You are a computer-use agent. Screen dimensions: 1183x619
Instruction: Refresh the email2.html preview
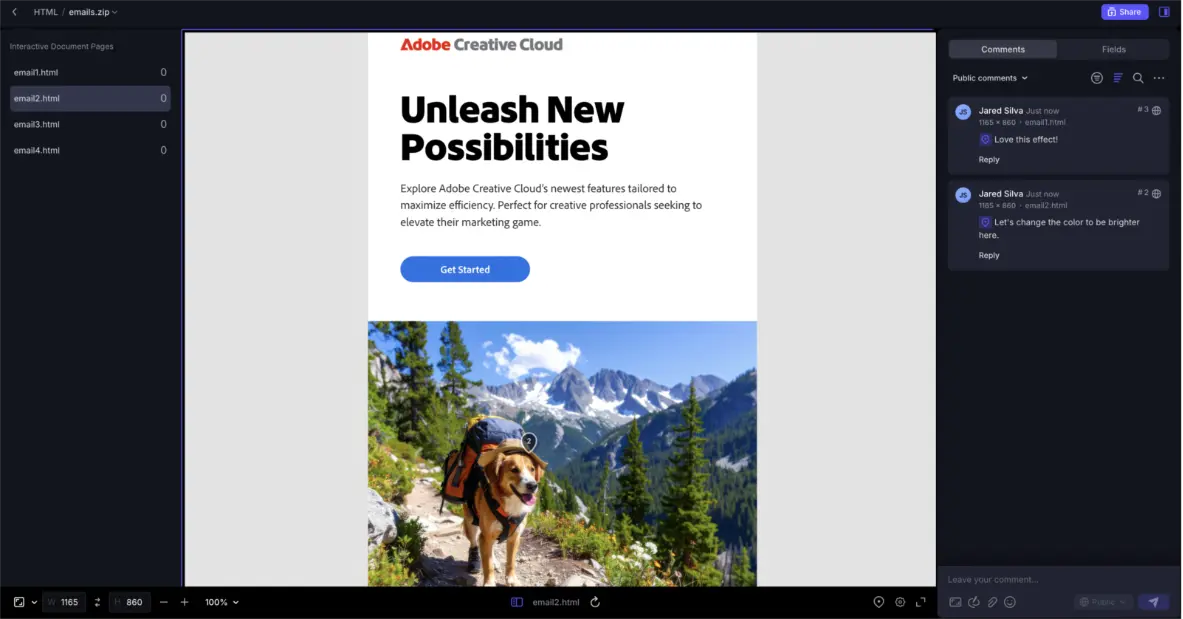point(595,602)
